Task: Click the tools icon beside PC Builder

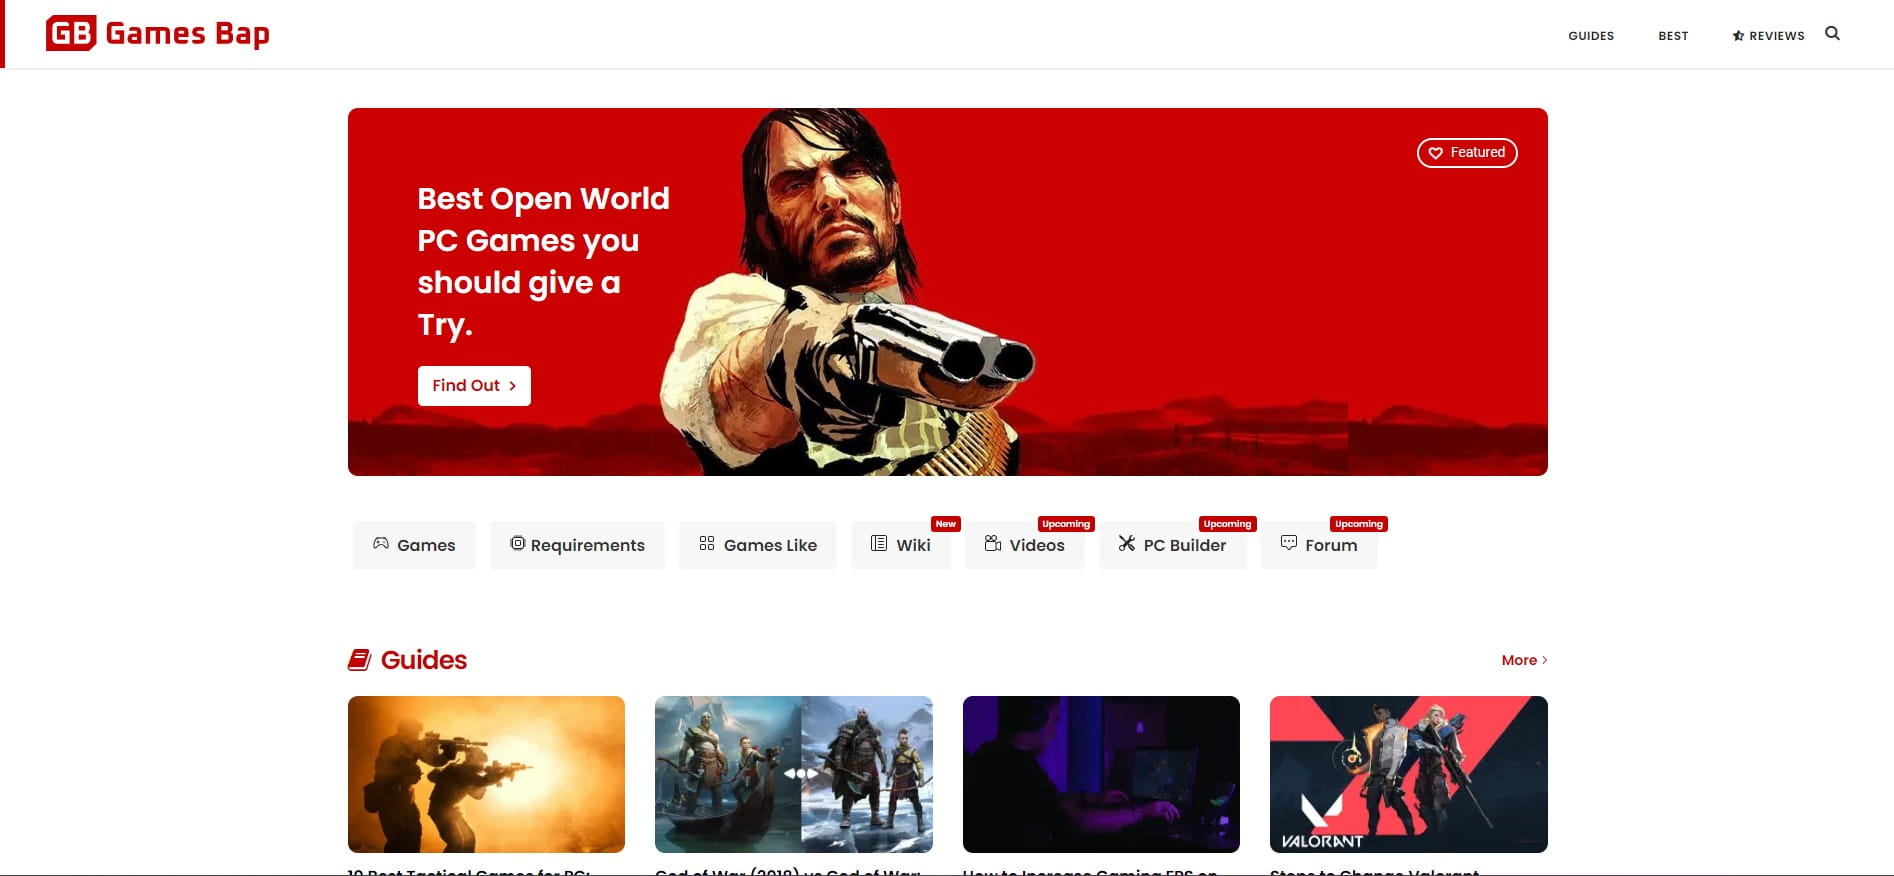Action: tap(1127, 544)
